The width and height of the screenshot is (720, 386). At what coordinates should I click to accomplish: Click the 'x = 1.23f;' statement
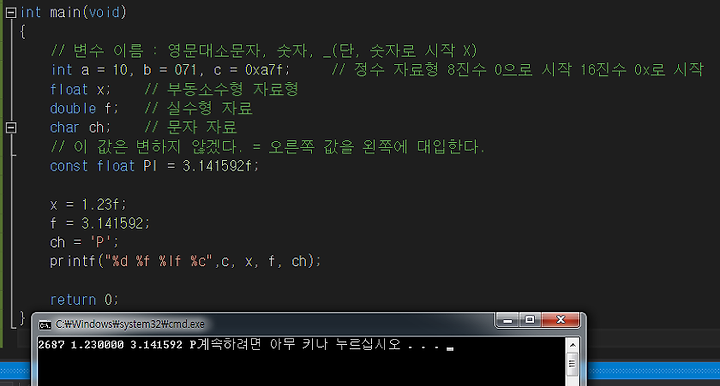pyautogui.click(x=88, y=204)
